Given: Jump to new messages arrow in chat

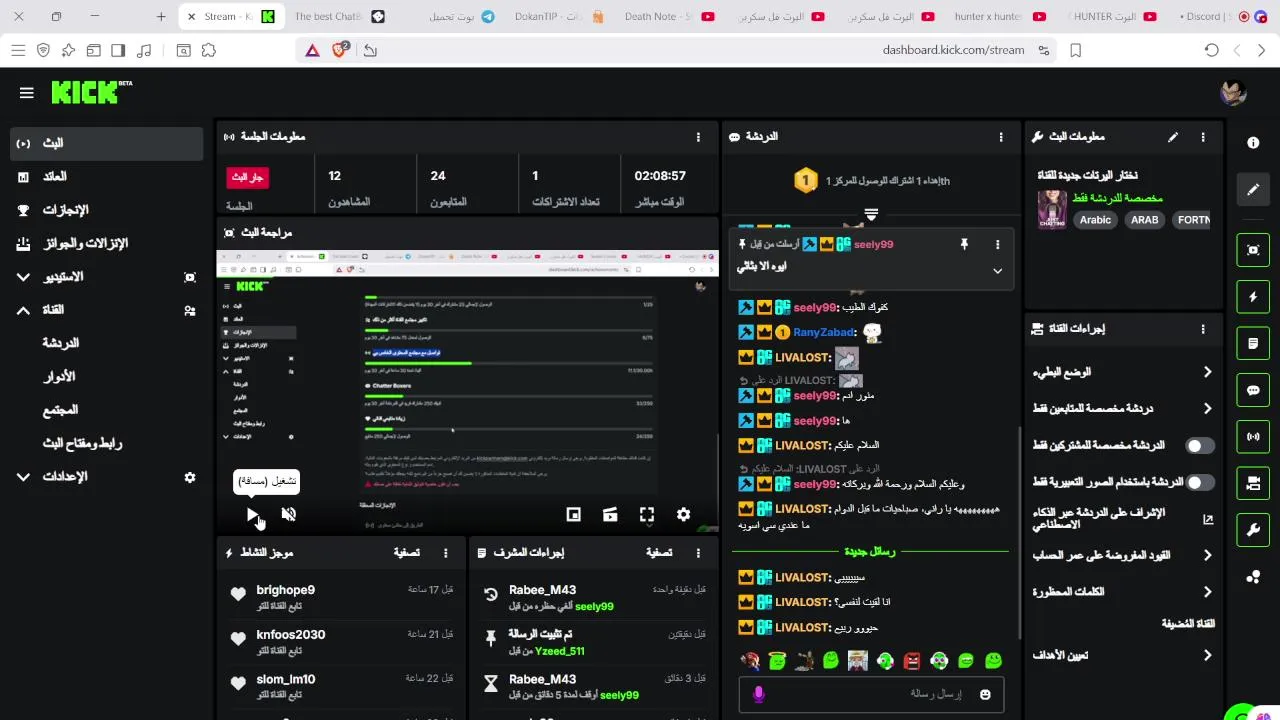Looking at the screenshot, I should coord(871,214).
